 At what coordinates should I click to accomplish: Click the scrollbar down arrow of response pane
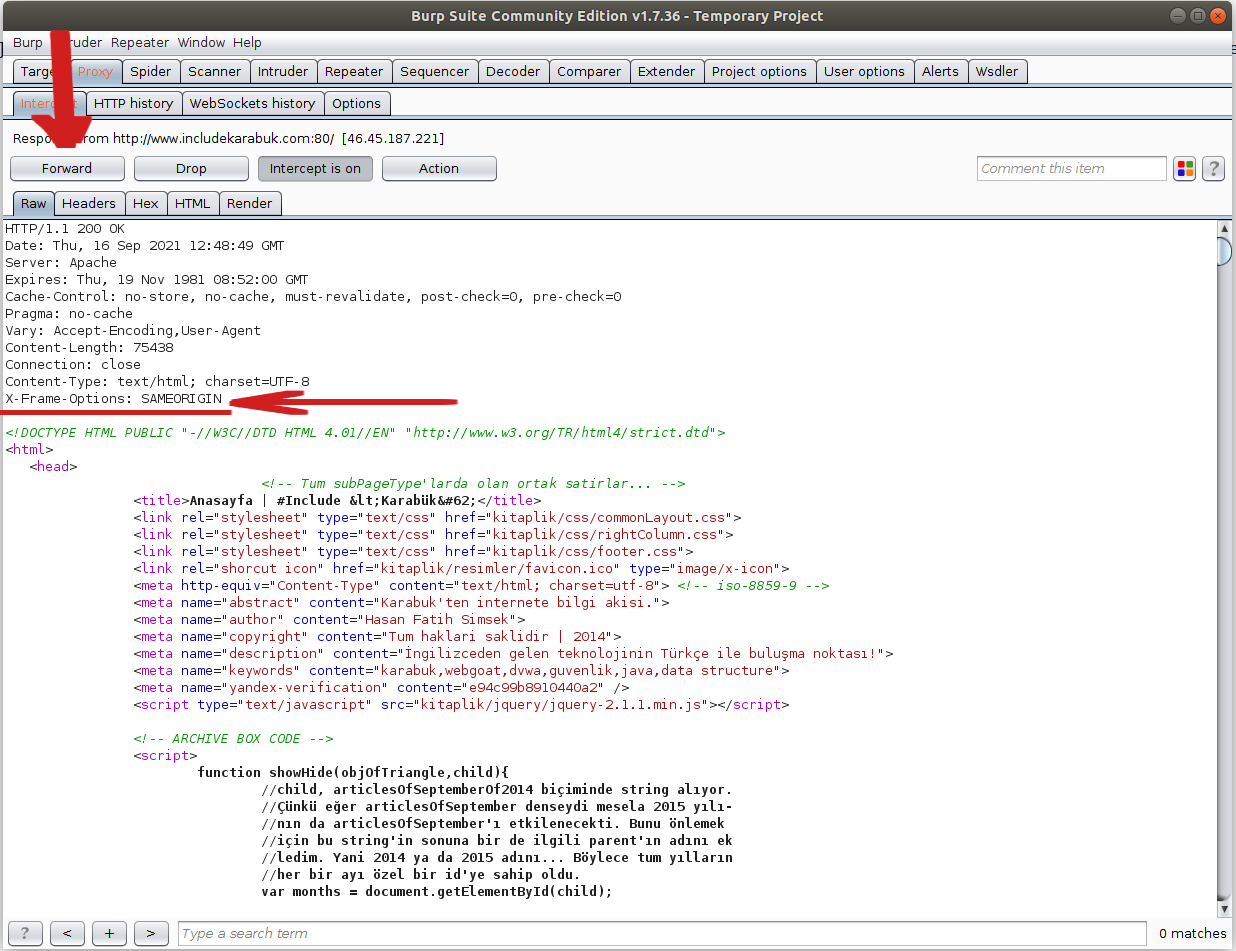click(x=1224, y=907)
